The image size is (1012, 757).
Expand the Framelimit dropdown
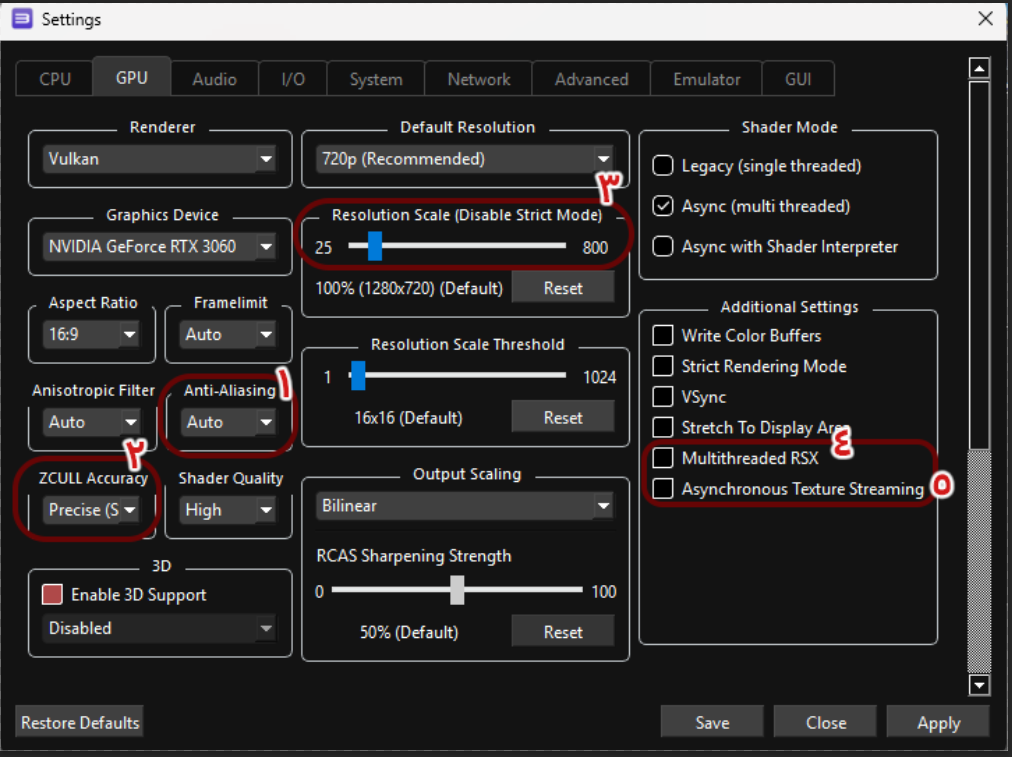pyautogui.click(x=228, y=334)
